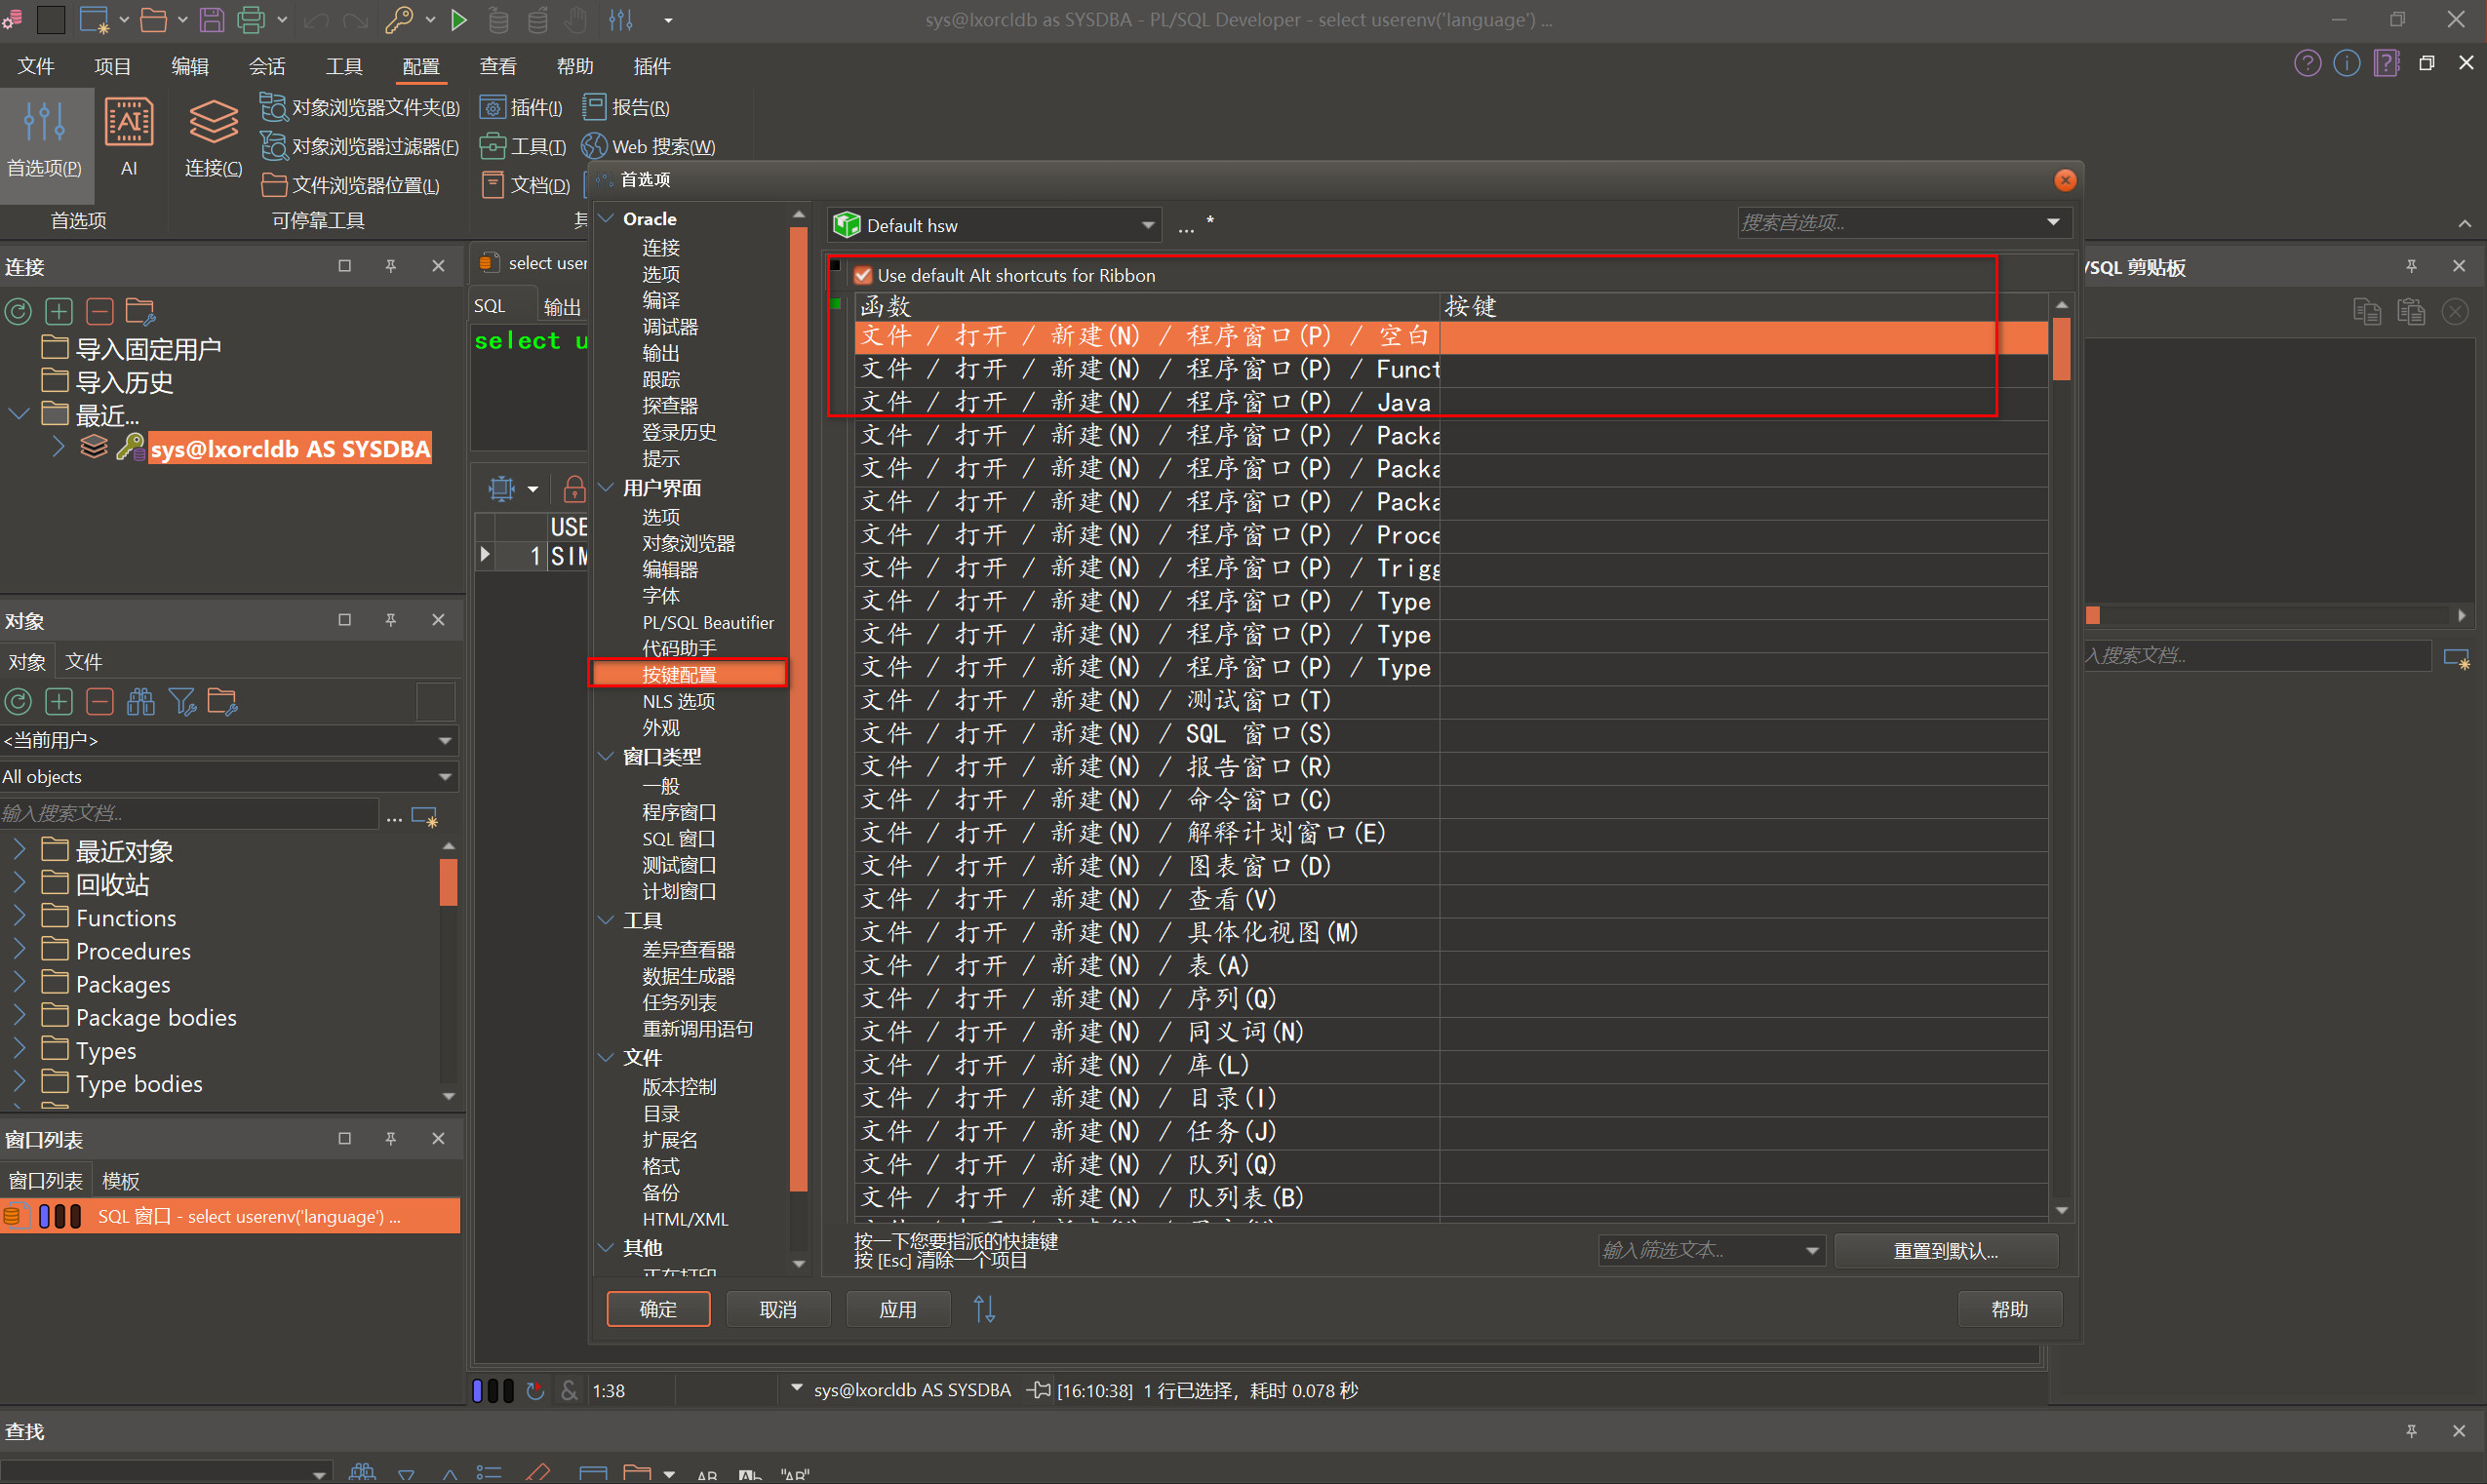Open the Default hsw preference set dropdown

1148,225
